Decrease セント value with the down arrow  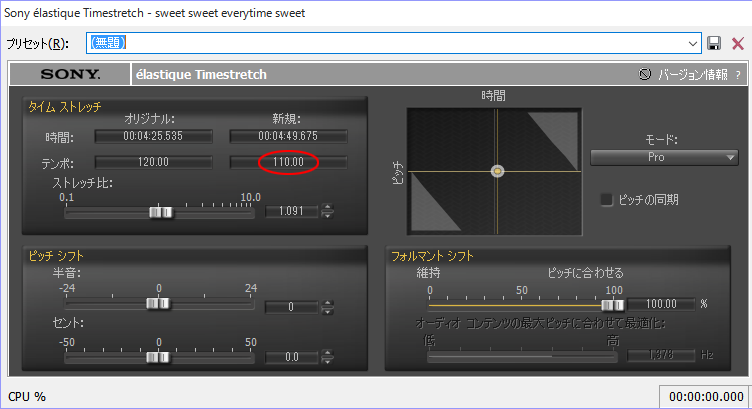point(328,361)
